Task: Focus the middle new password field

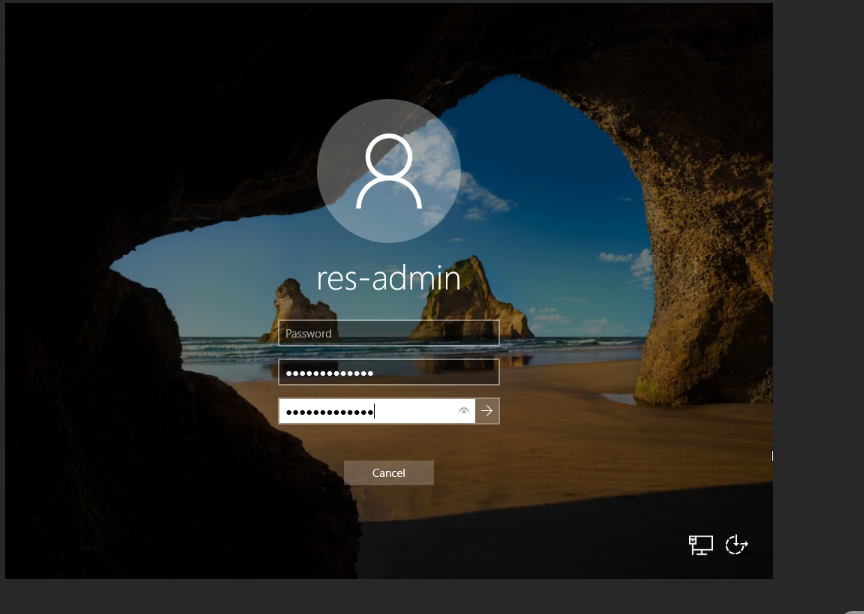Action: pyautogui.click(x=389, y=372)
